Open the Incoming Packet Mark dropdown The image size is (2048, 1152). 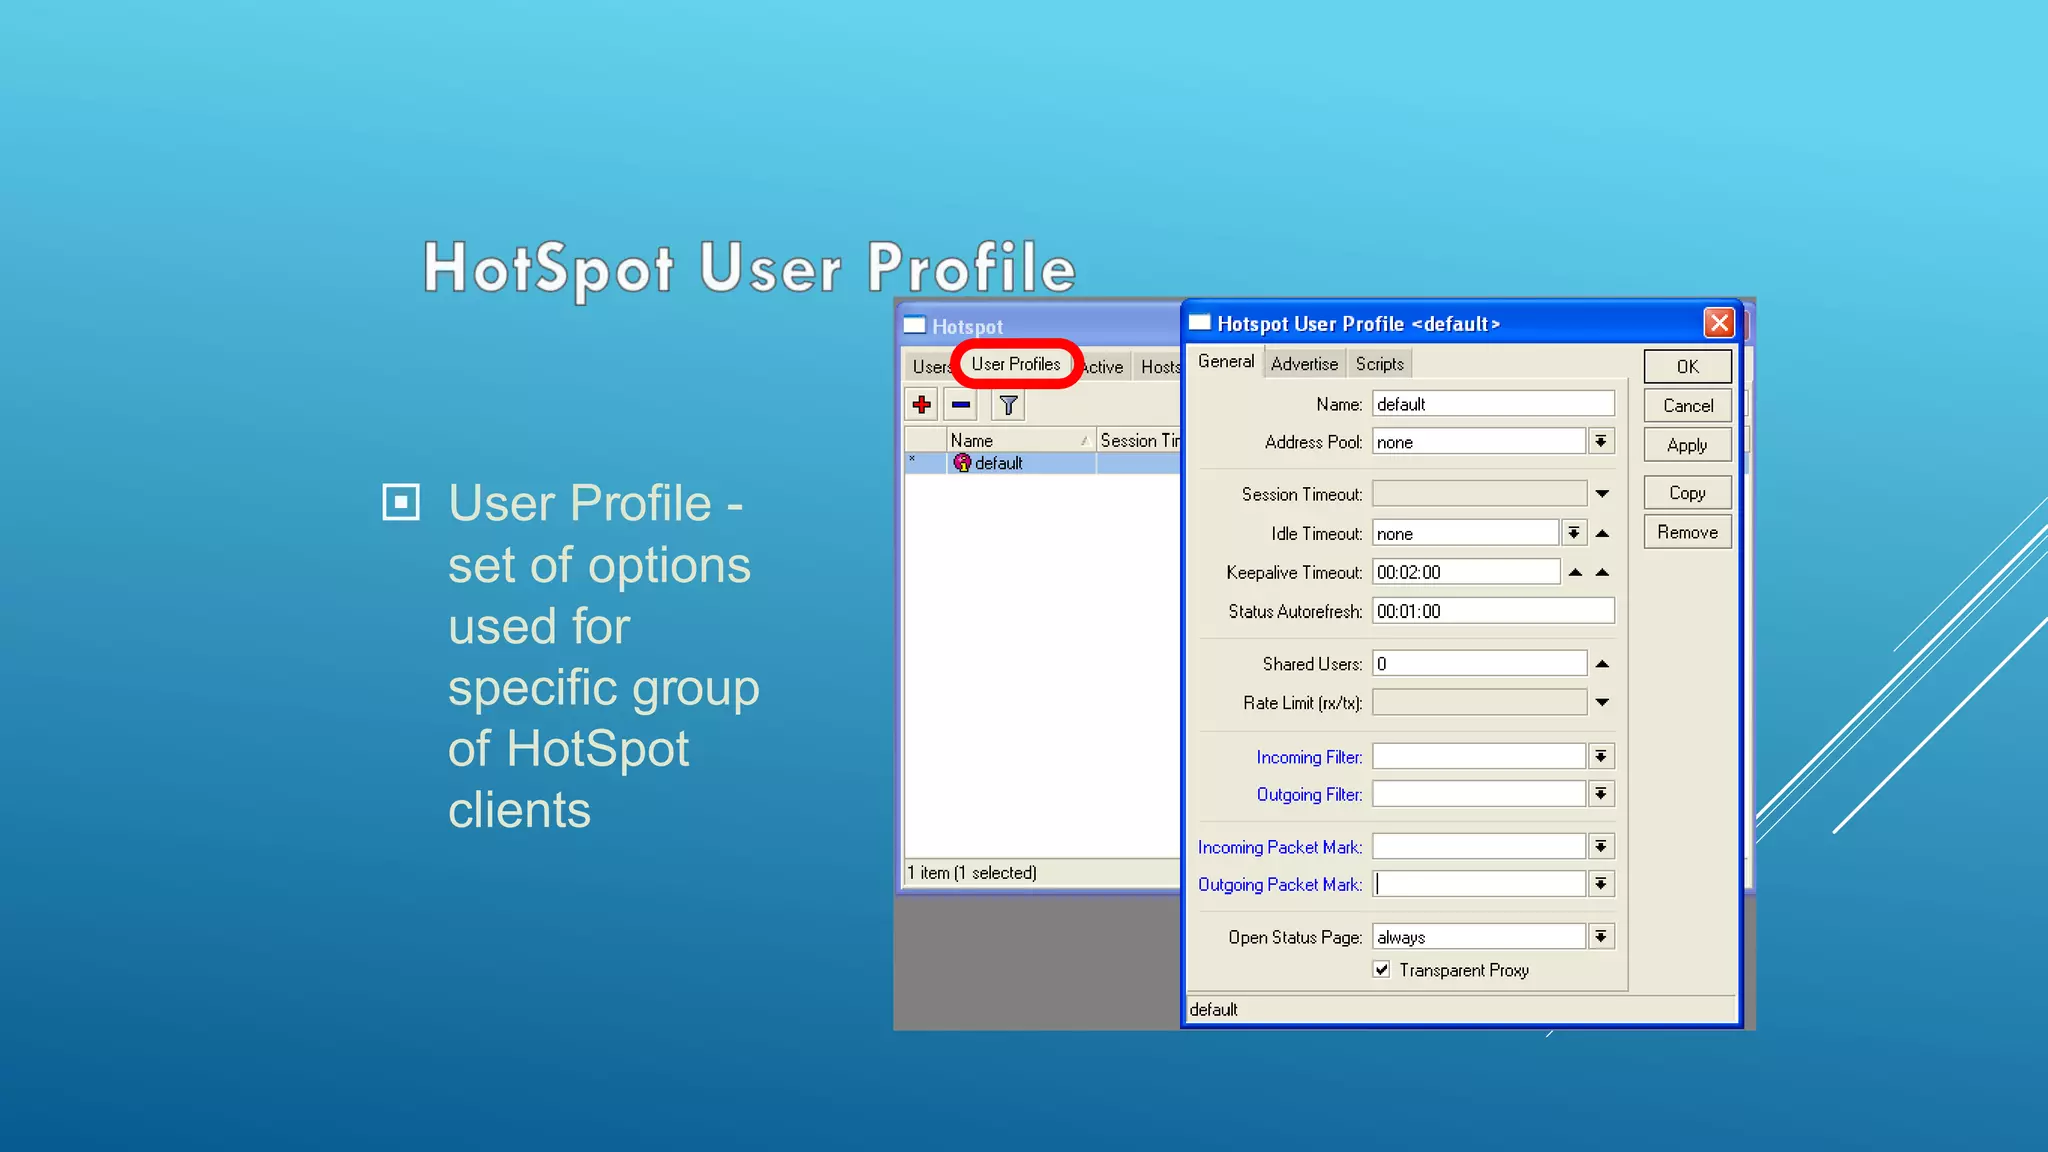point(1601,847)
